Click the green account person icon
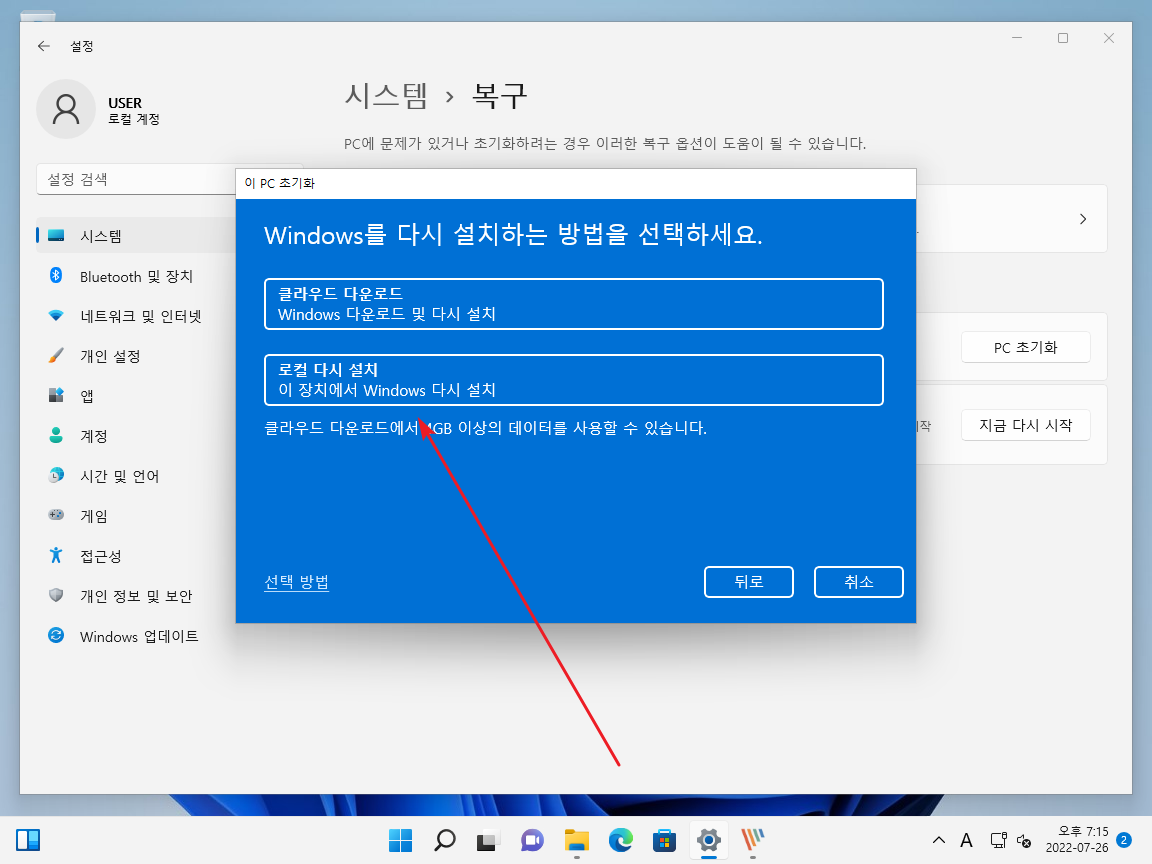The width and height of the screenshot is (1152, 864). coord(56,436)
